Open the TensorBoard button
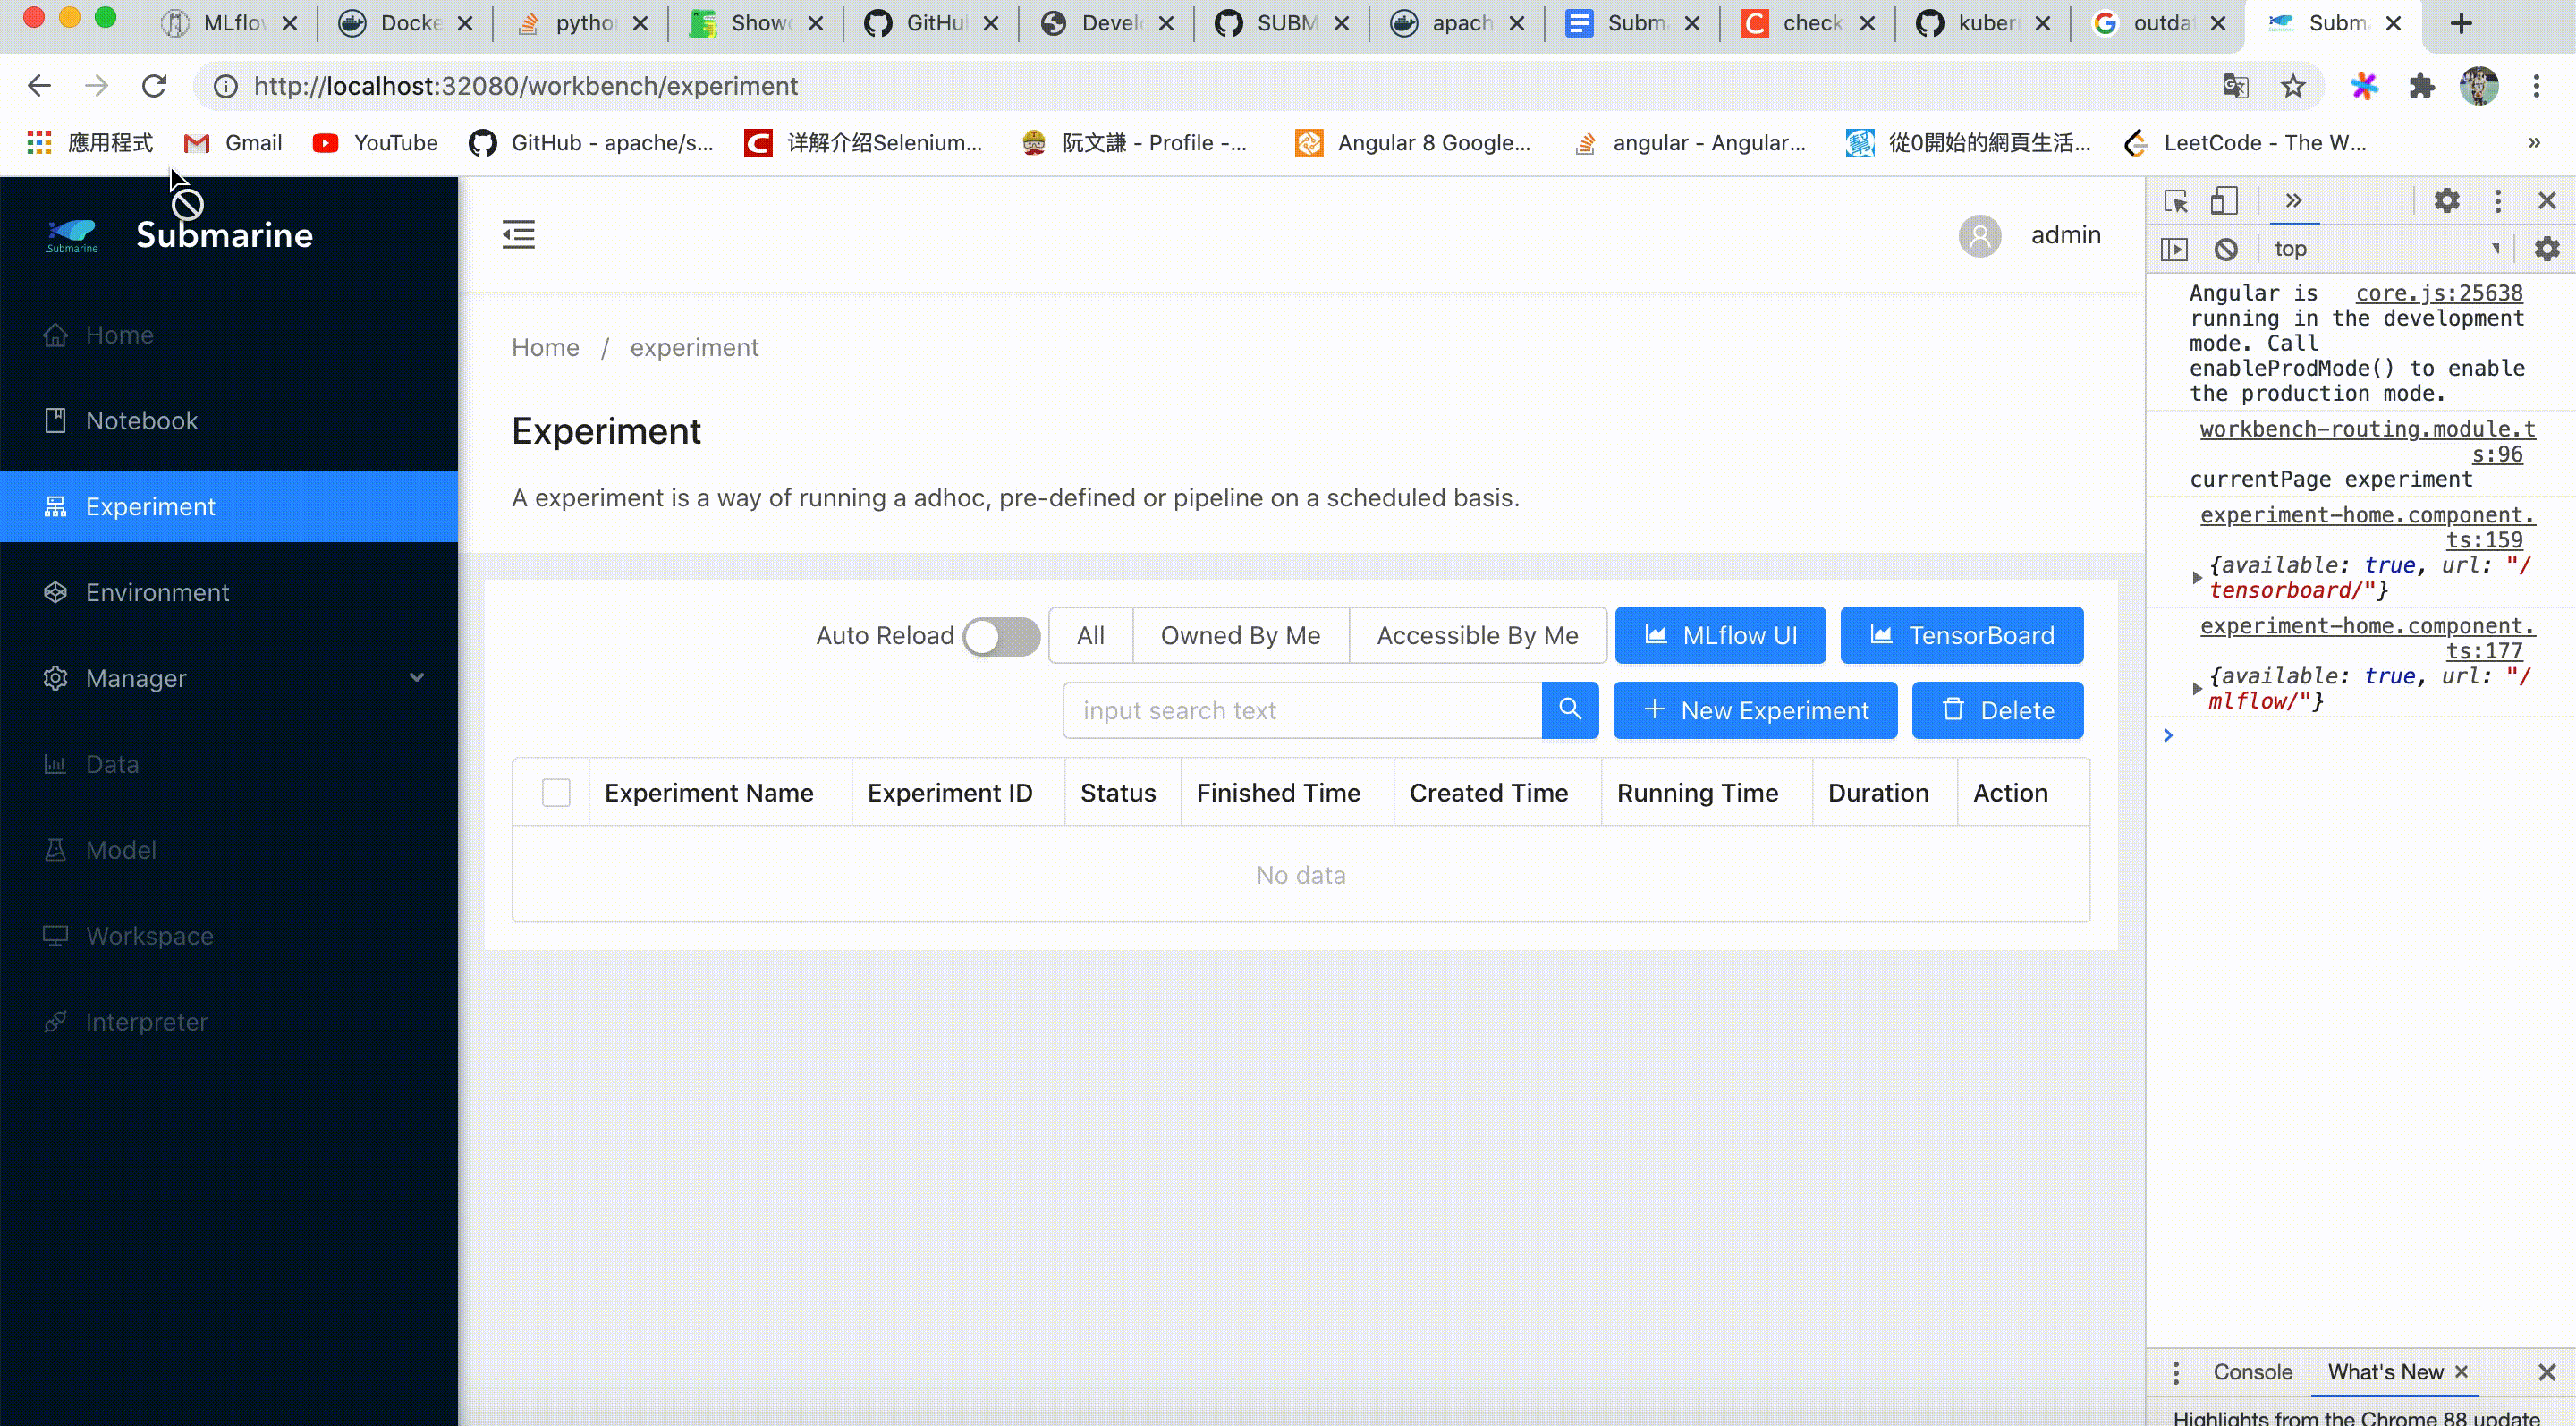 point(1961,636)
